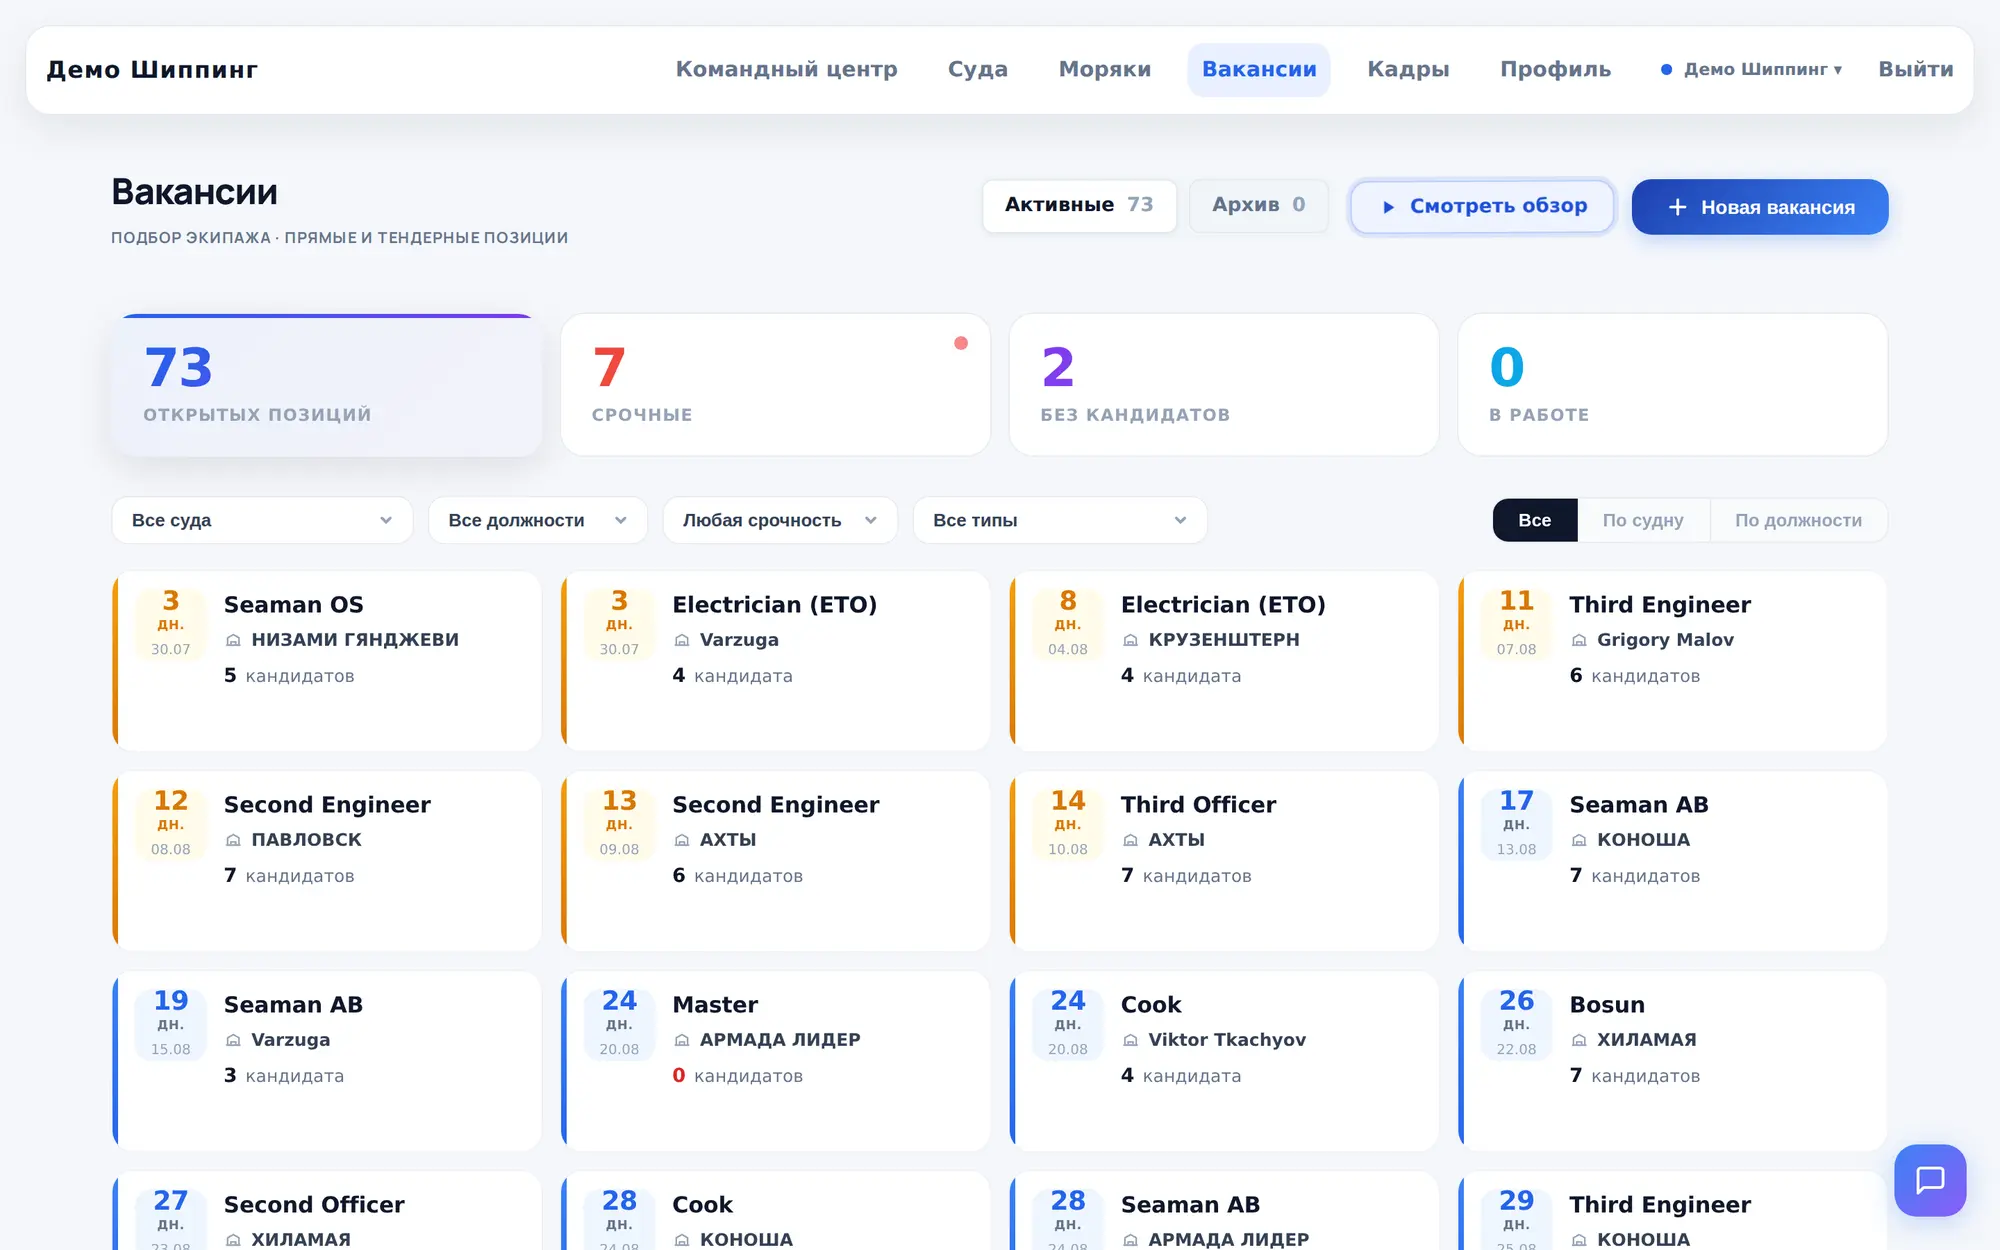Select the Вакансии nav tab
The height and width of the screenshot is (1250, 2000).
click(1259, 70)
